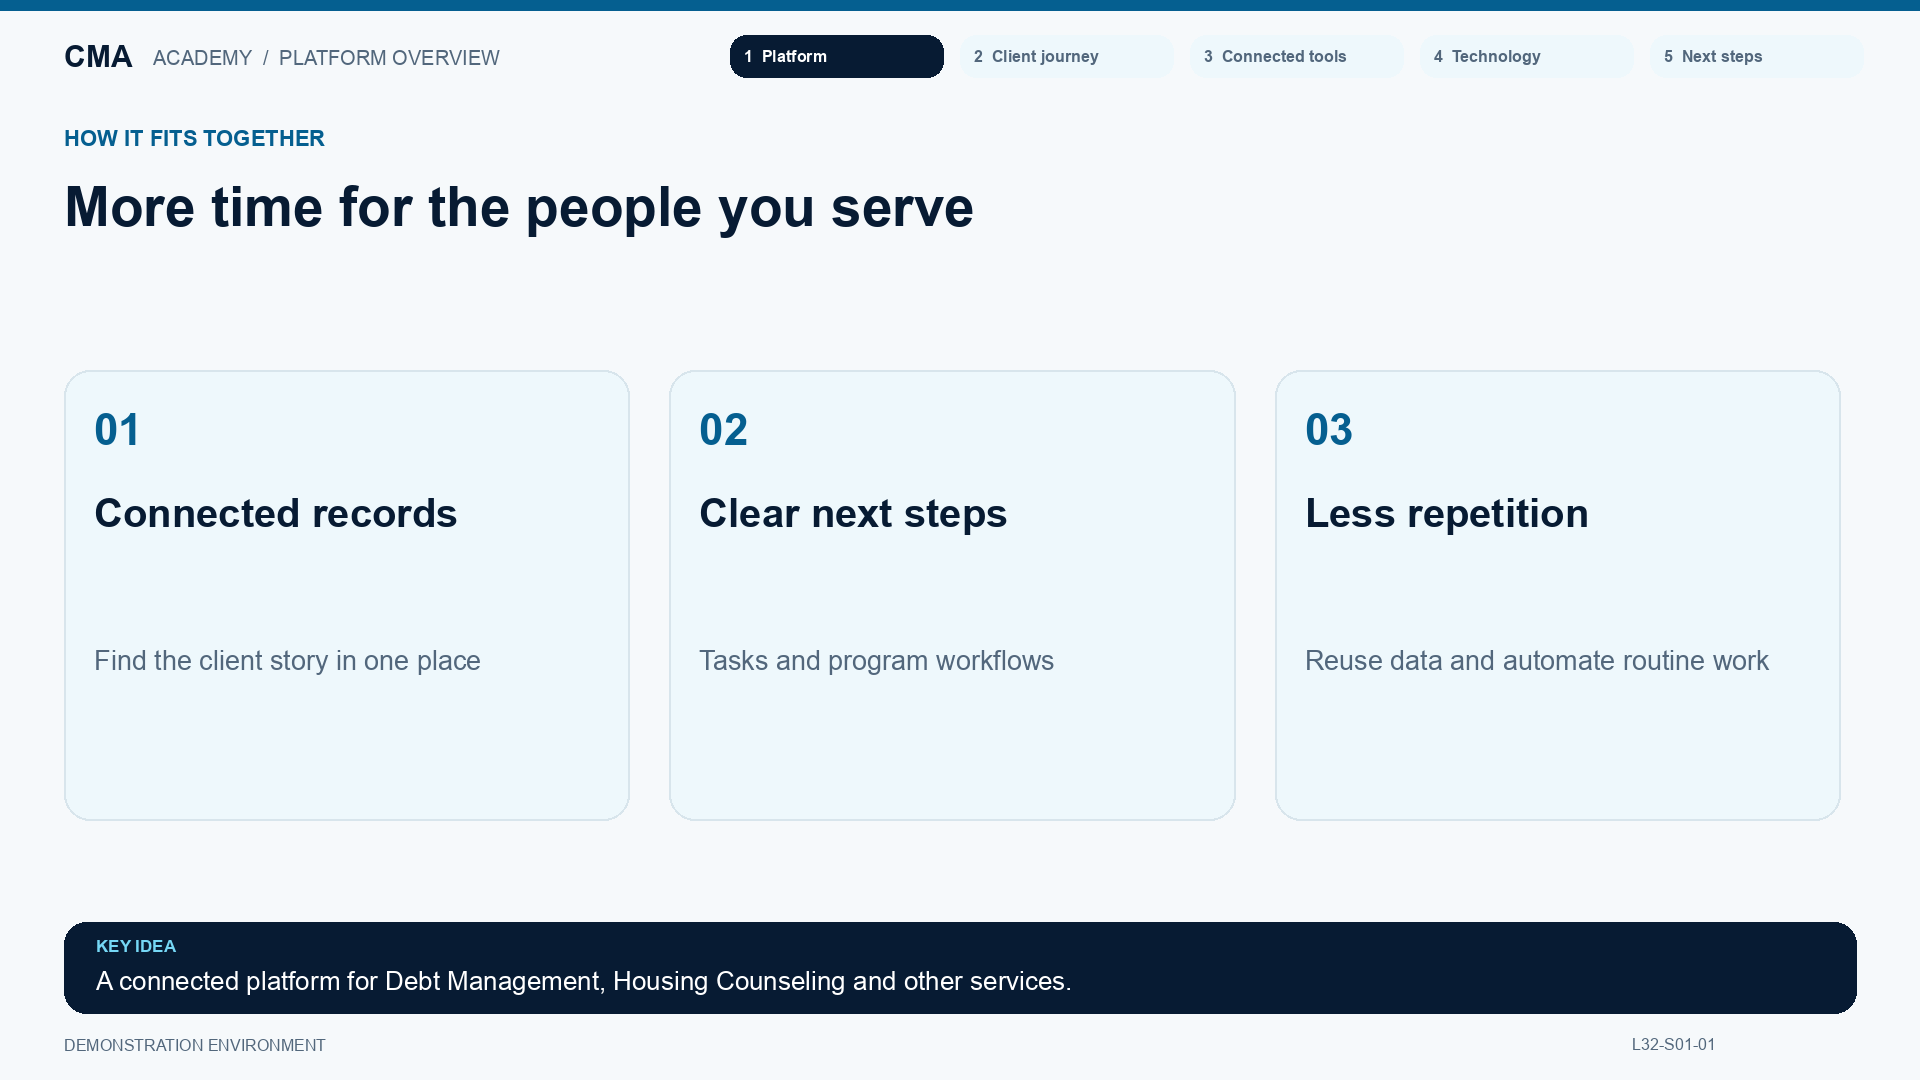Click Find the client story description
This screenshot has width=1920, height=1080.
click(x=287, y=661)
